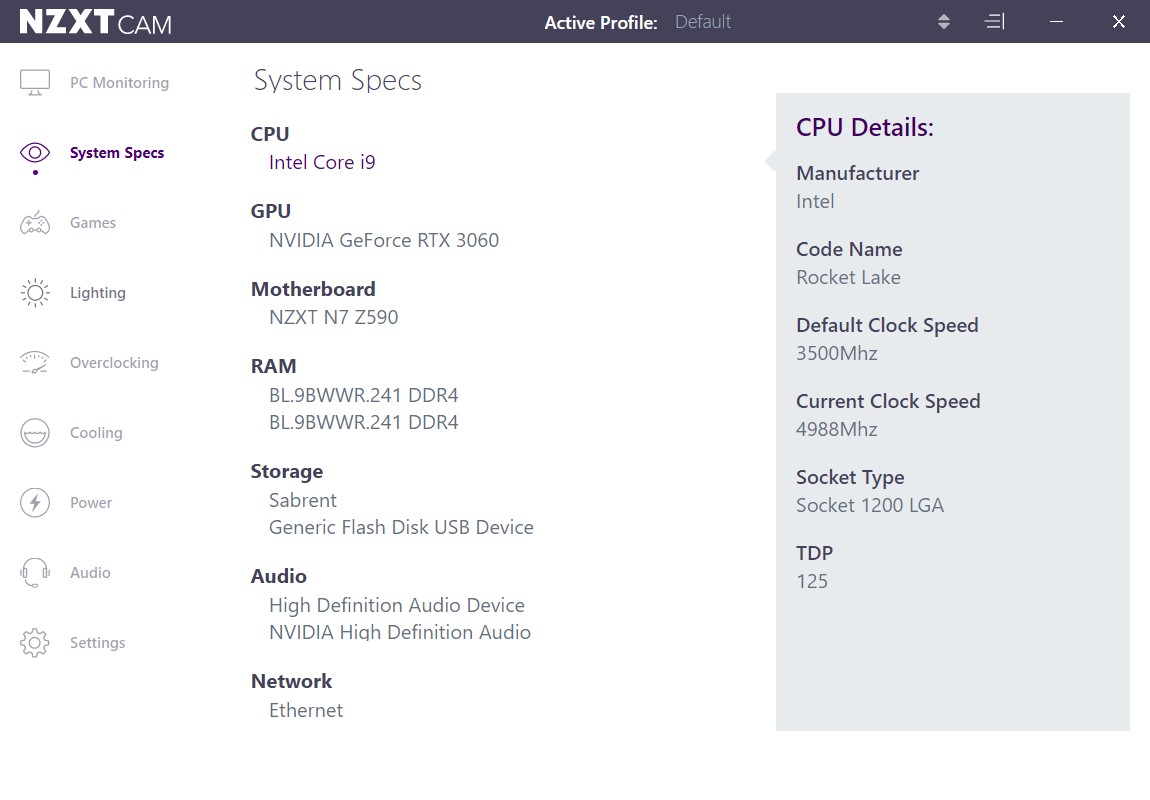The image size is (1150, 800).
Task: Click the System Specs eye icon
Action: [34, 153]
